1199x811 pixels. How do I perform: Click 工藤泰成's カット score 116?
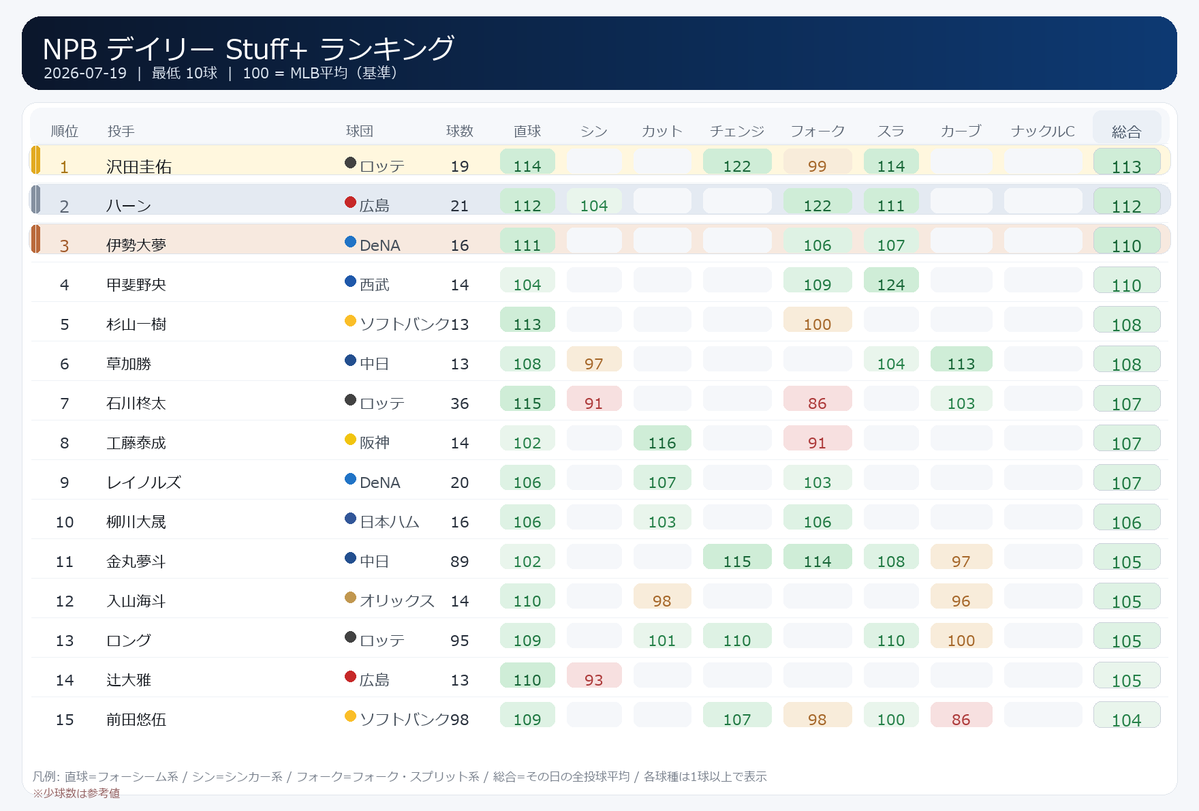(x=662, y=439)
